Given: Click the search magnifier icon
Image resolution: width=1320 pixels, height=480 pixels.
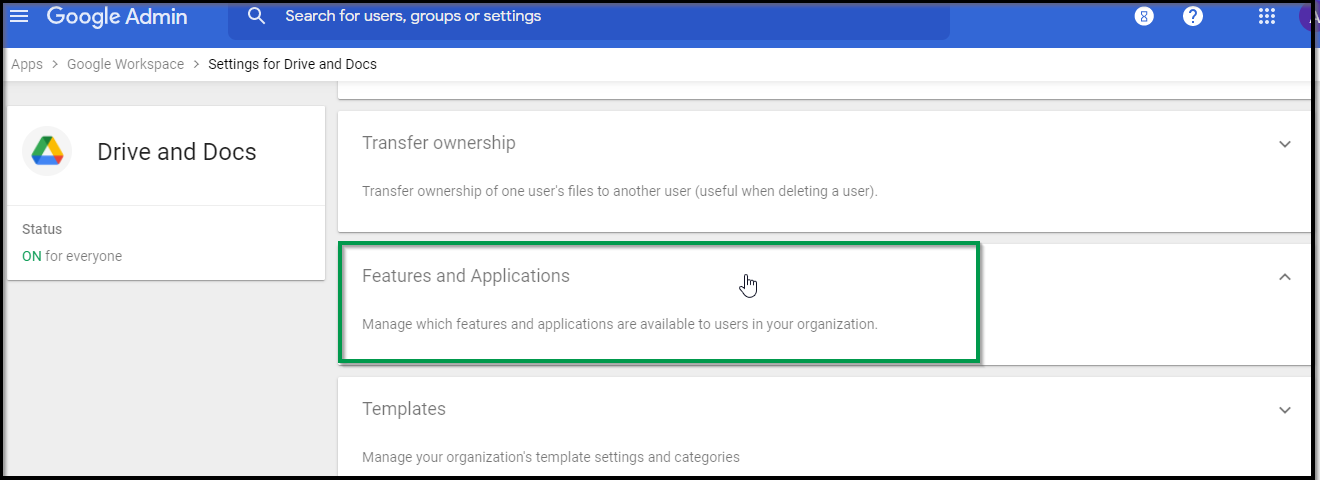Looking at the screenshot, I should coord(257,16).
